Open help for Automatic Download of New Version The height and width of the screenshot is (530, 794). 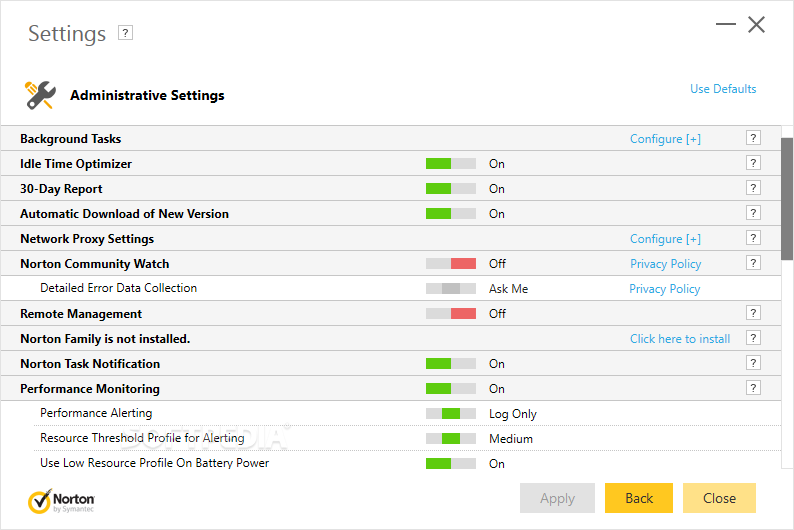(x=753, y=213)
